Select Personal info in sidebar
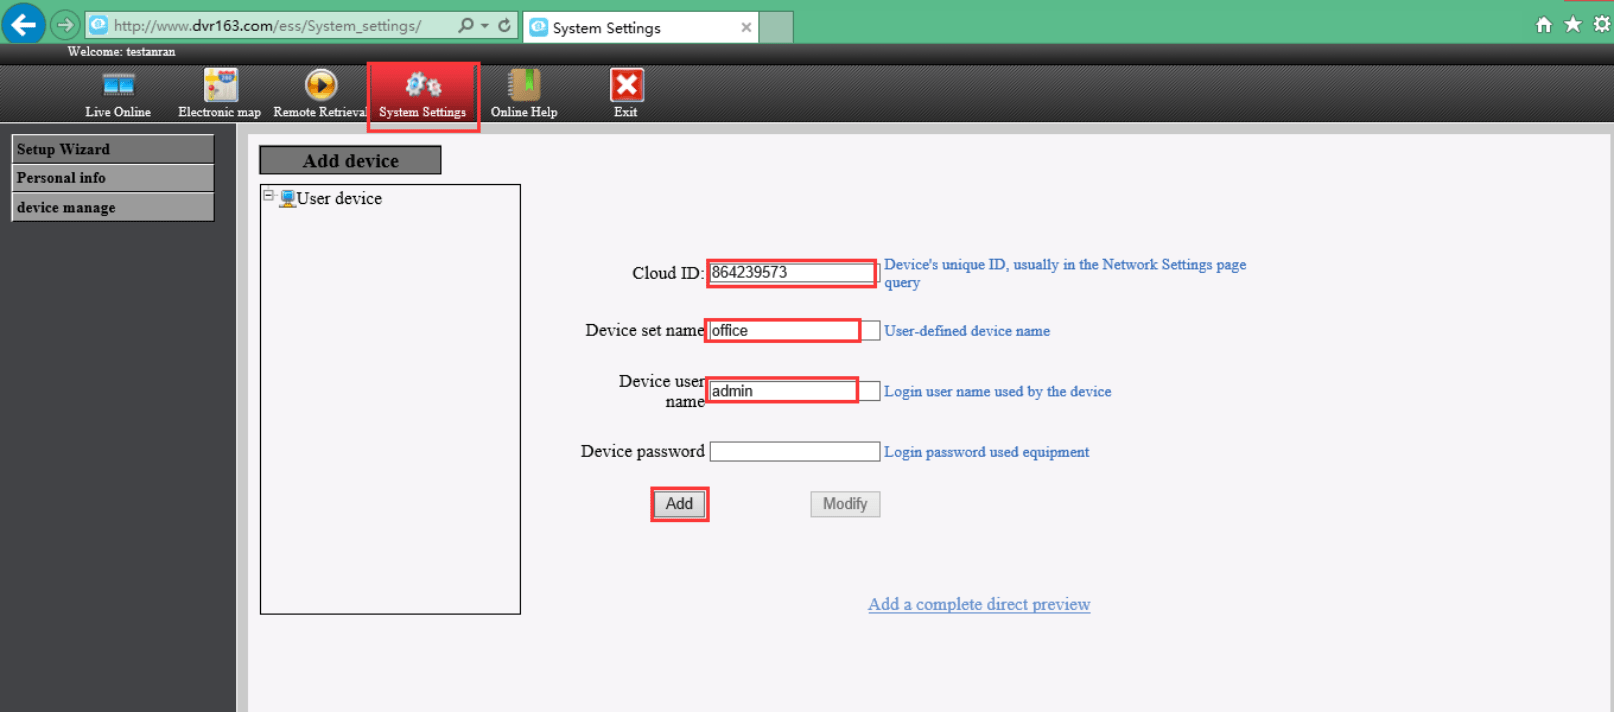Image resolution: width=1614 pixels, height=712 pixels. (x=112, y=178)
